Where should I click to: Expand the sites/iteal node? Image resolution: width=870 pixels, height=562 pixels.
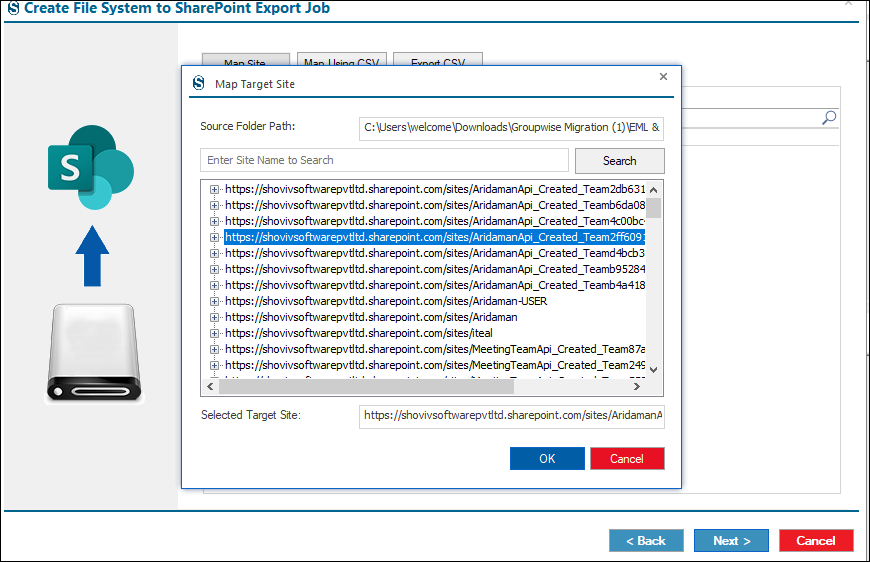[214, 333]
